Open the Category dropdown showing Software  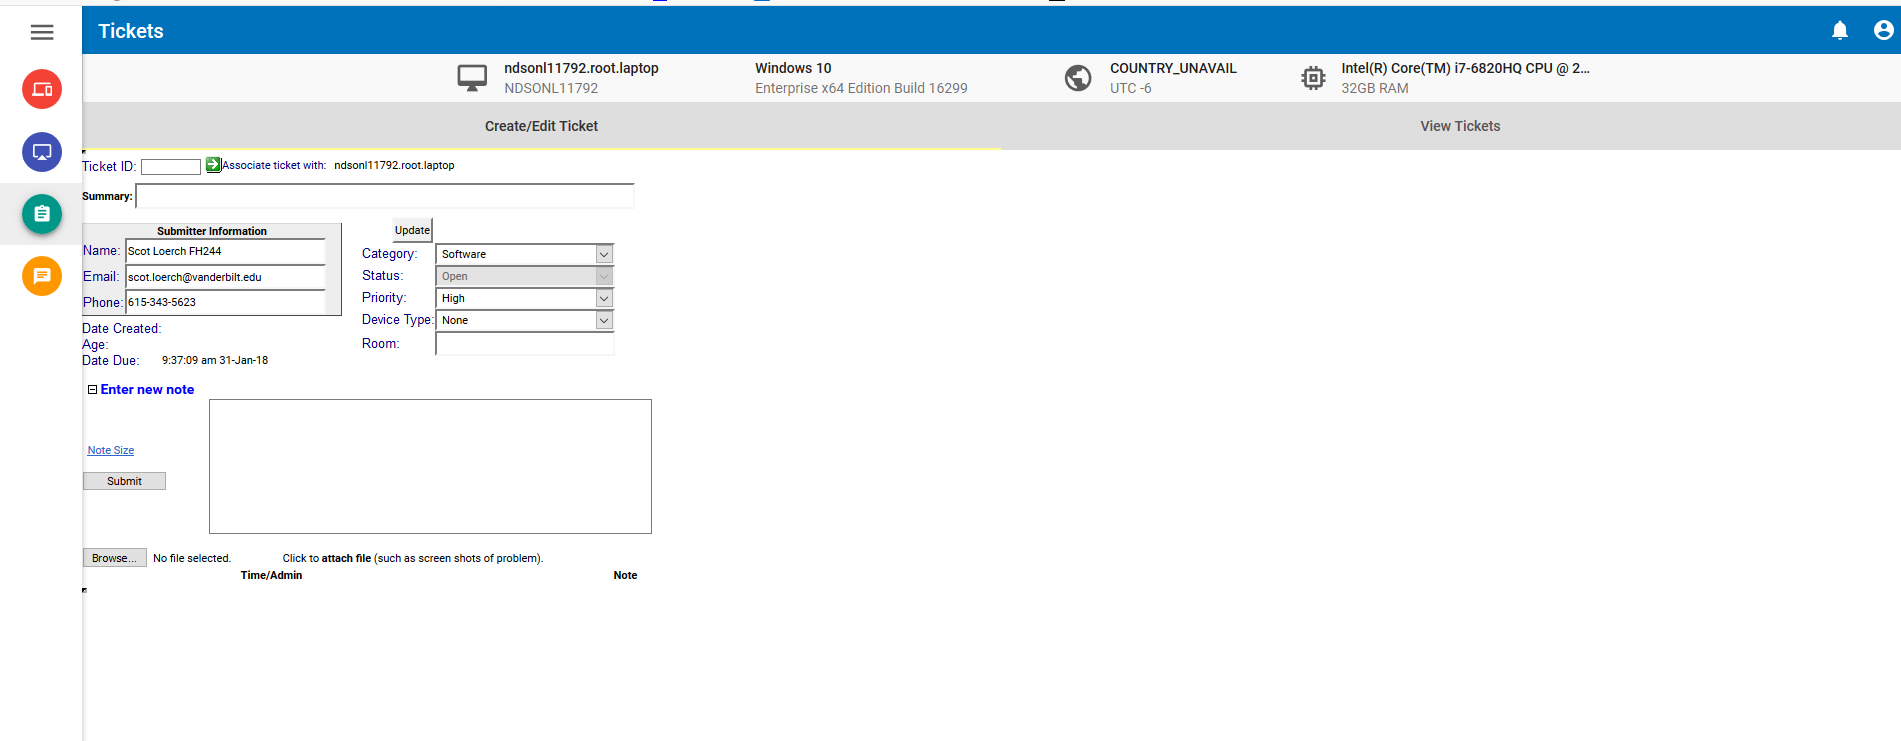pos(524,255)
